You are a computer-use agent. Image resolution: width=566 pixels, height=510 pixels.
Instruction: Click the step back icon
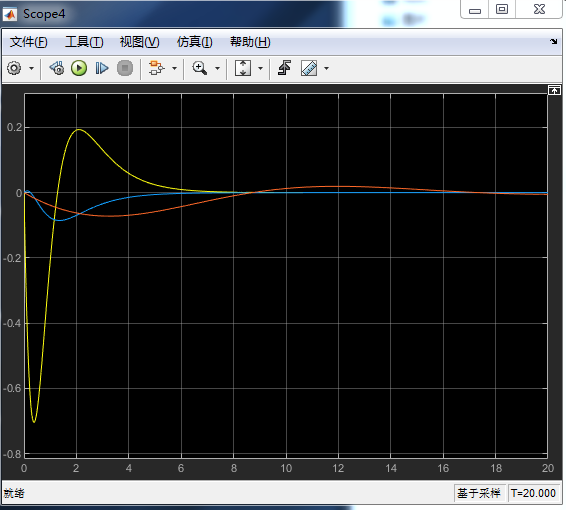coord(57,68)
